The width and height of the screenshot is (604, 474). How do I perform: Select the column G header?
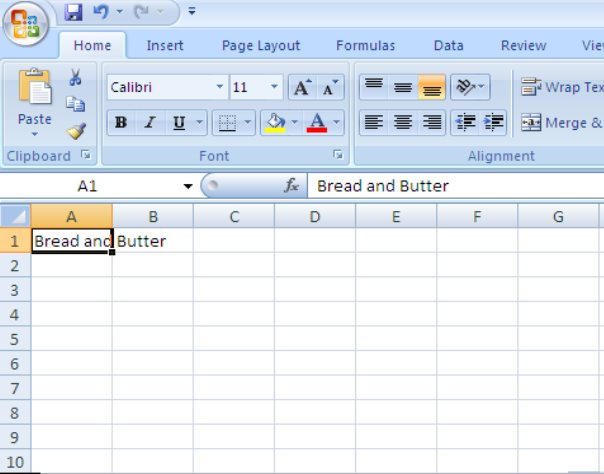click(558, 216)
